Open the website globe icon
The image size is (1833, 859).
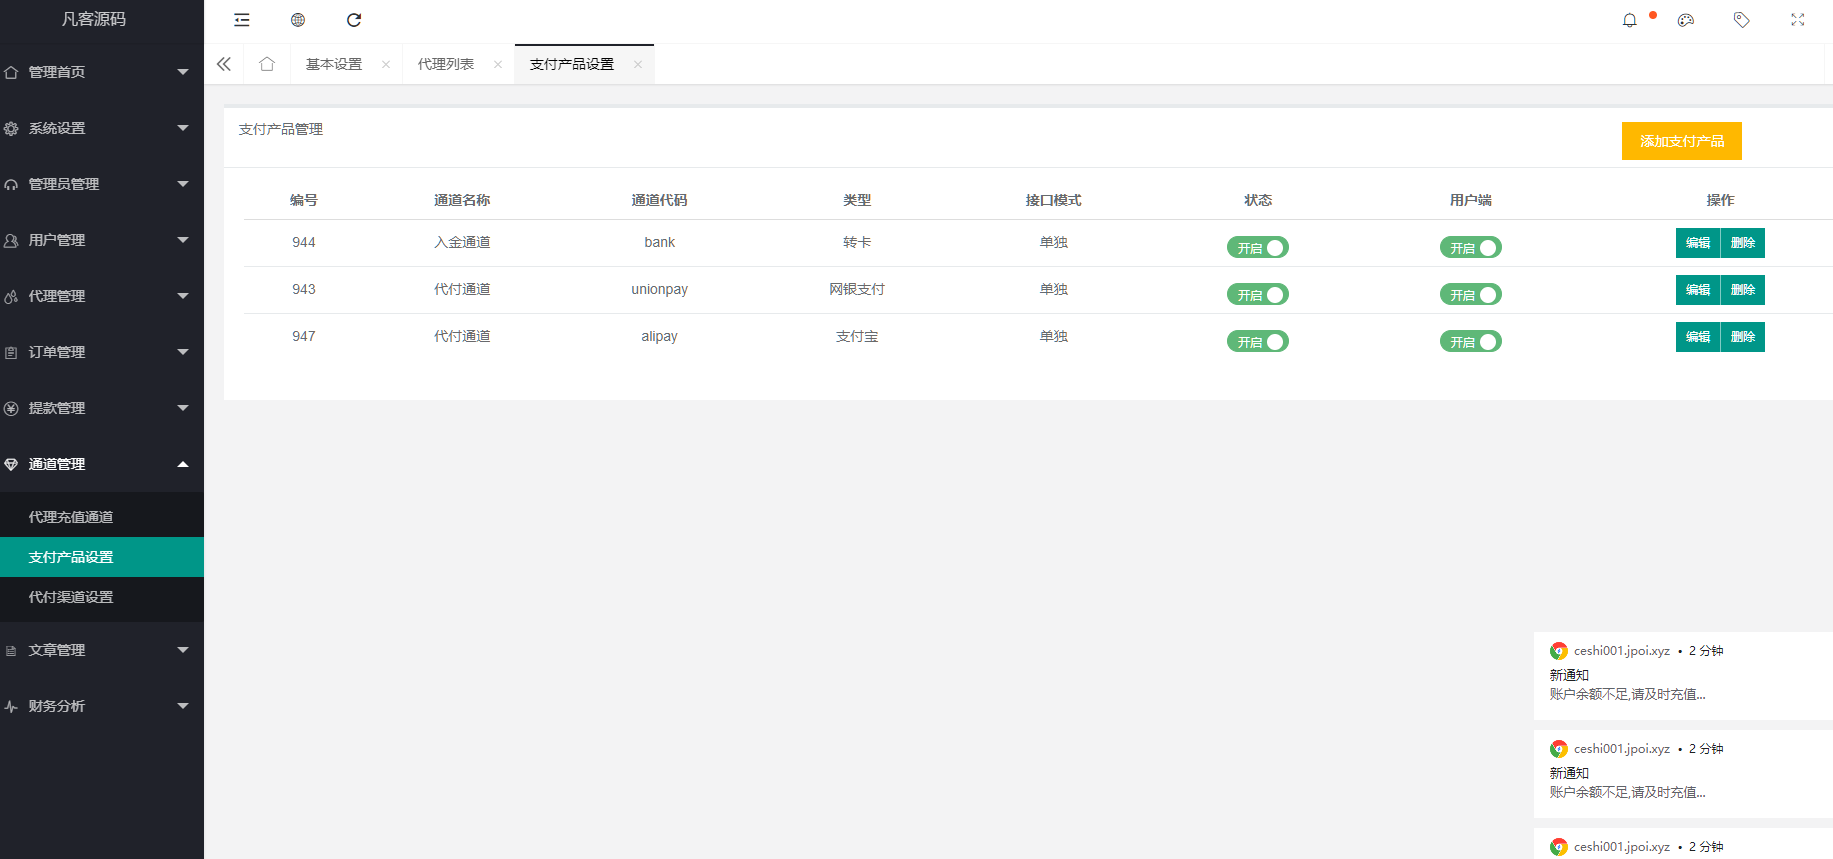(298, 20)
